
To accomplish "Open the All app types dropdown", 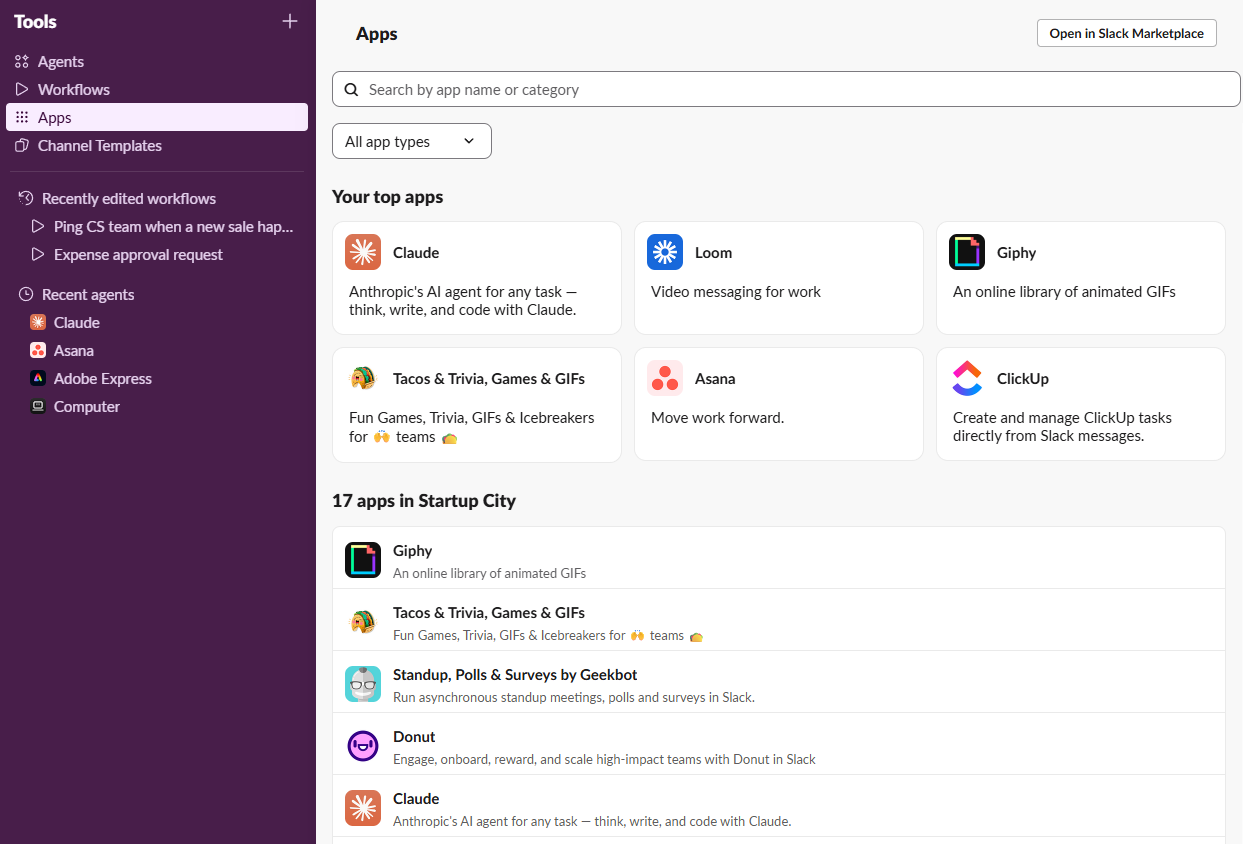I will pos(412,141).
